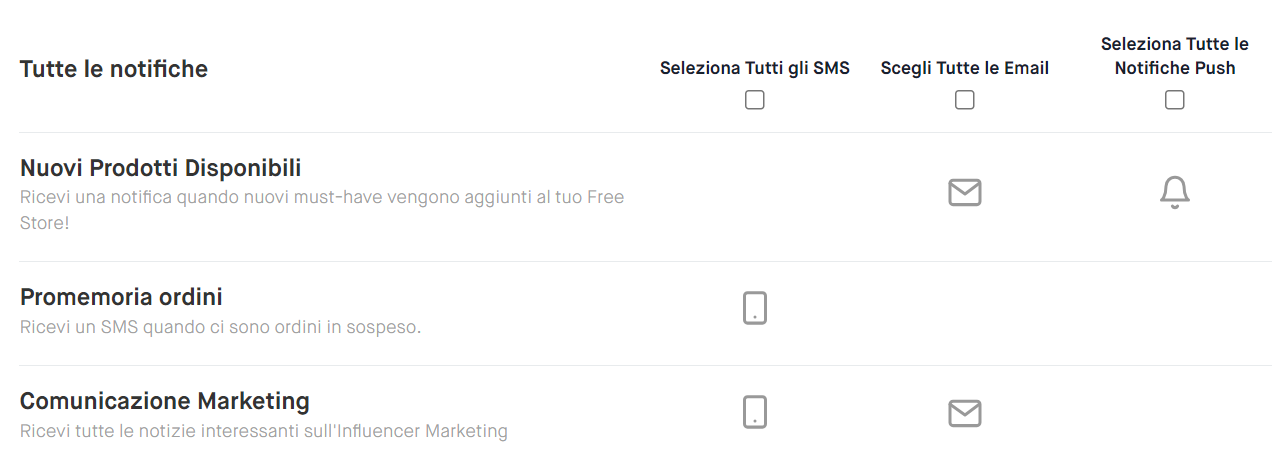Click the Promemoria ordini title
The height and width of the screenshot is (466, 1272).
121,297
